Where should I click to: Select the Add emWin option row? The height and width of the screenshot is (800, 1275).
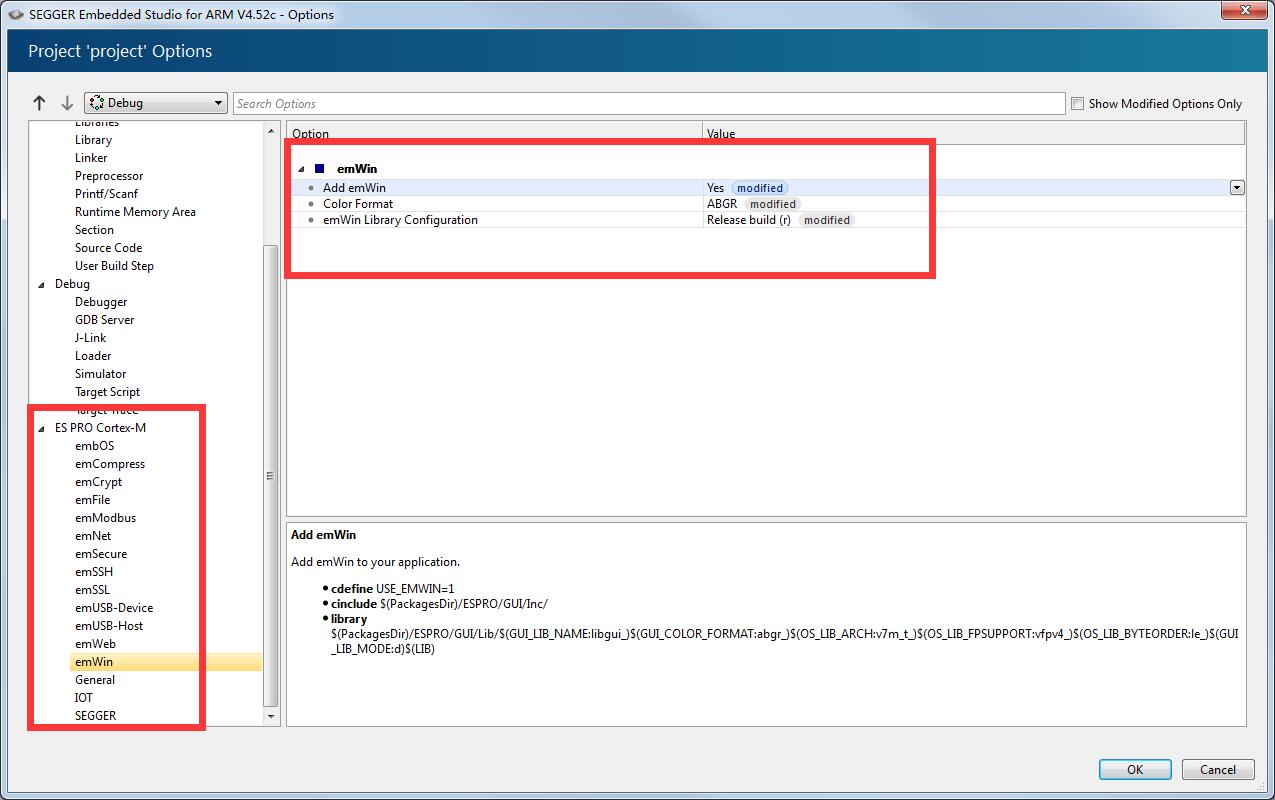pos(765,187)
